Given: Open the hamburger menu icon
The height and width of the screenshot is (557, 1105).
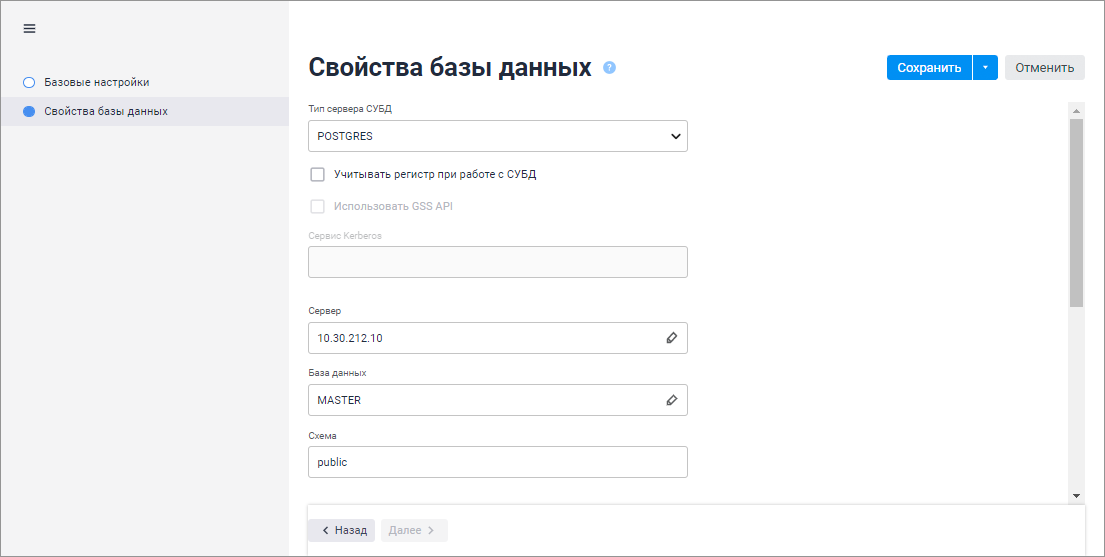Looking at the screenshot, I should [x=29, y=29].
